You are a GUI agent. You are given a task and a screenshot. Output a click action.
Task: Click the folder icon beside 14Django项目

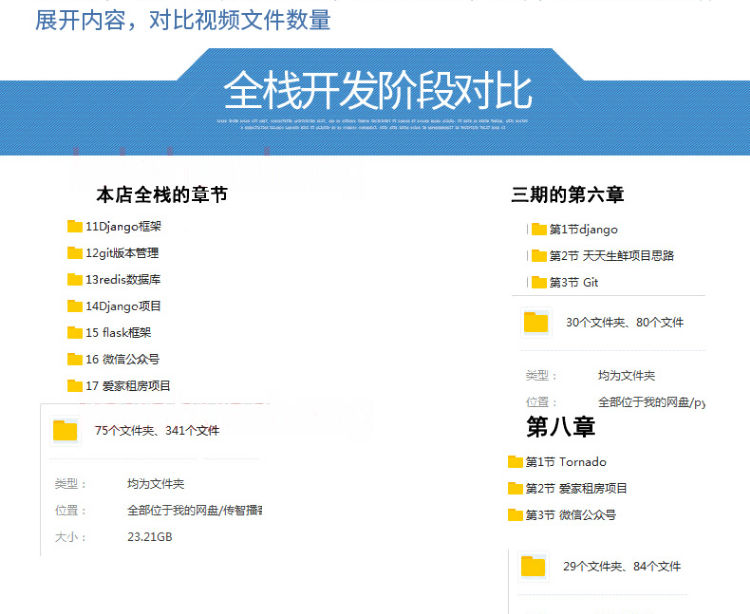pyautogui.click(x=75, y=306)
